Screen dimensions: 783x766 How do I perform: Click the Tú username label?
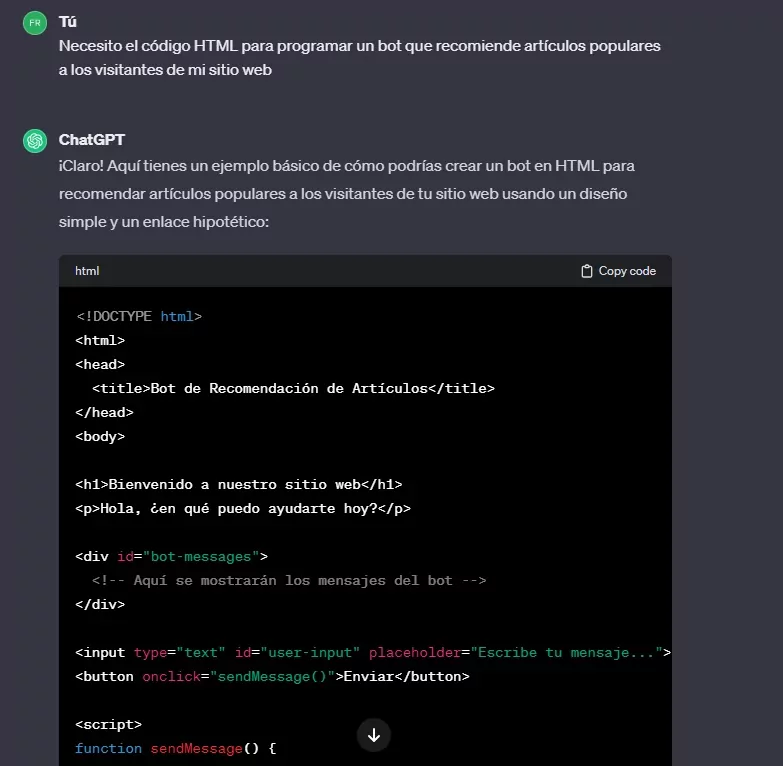[x=67, y=21]
